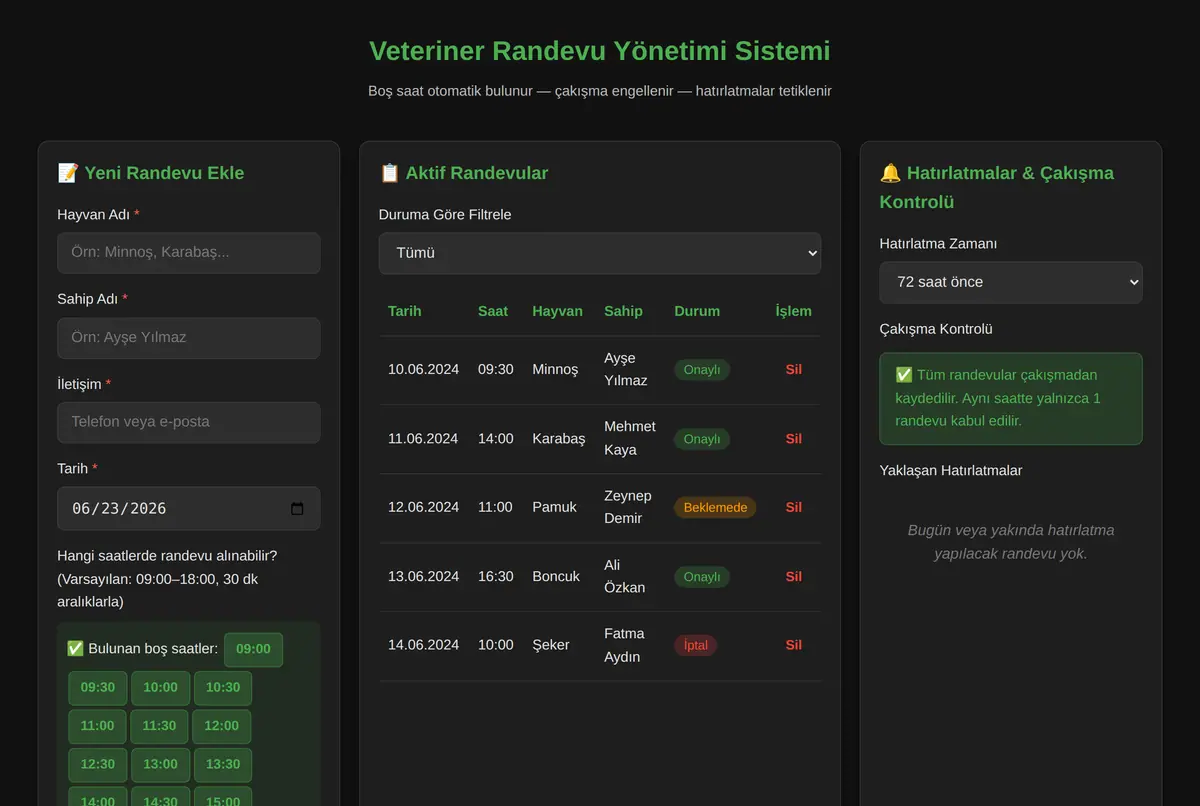Select the Tarih date field
The height and width of the screenshot is (806, 1200).
pyautogui.click(x=189, y=508)
